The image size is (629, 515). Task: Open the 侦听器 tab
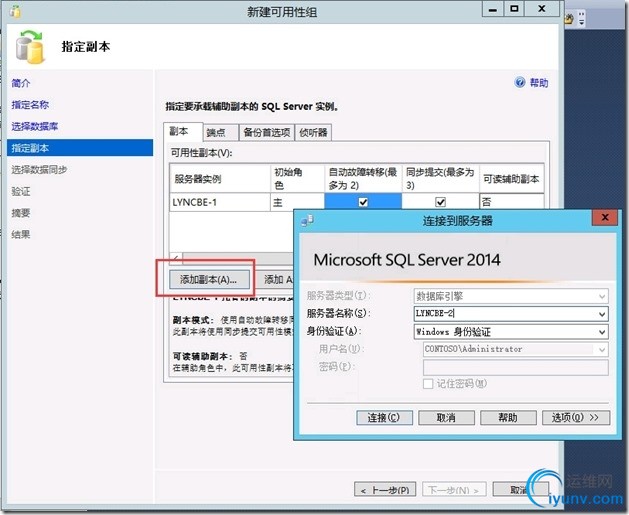click(x=313, y=132)
